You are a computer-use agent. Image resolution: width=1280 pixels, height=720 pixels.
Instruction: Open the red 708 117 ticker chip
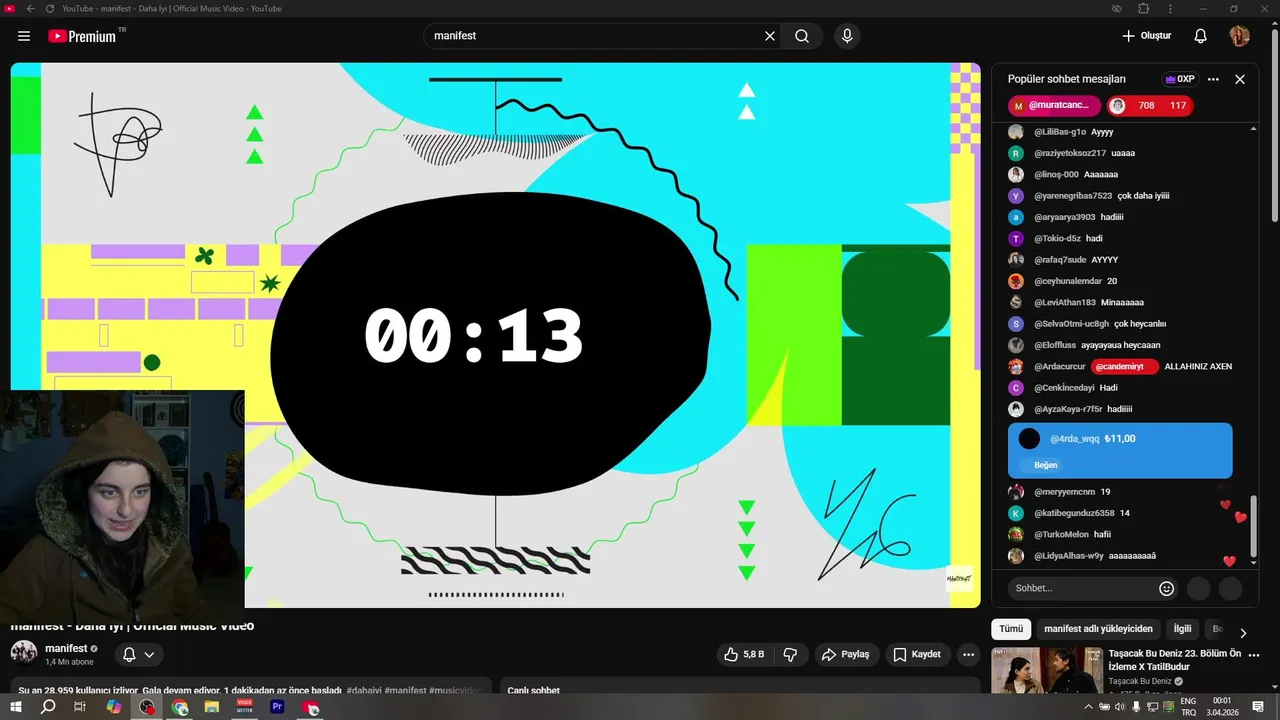click(x=1149, y=105)
